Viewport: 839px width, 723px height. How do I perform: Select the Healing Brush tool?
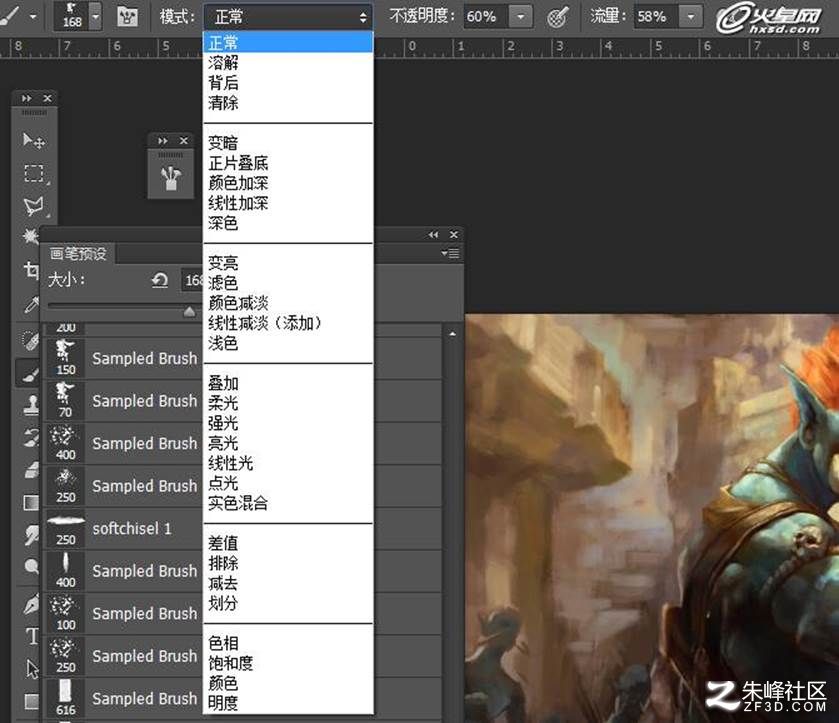coord(31,340)
